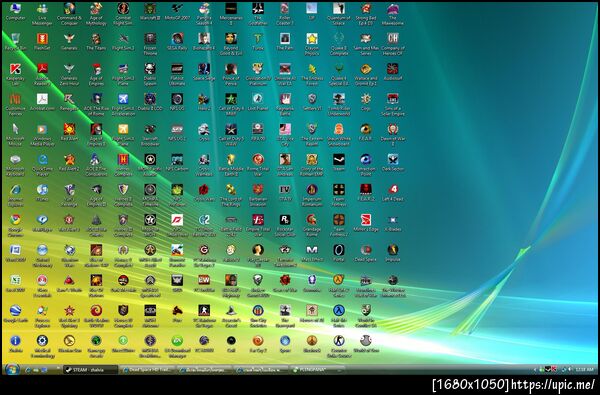Viewport: 600px width, 395px height.
Task: Launch the NFS Carbon shortcut
Action: pos(177,163)
